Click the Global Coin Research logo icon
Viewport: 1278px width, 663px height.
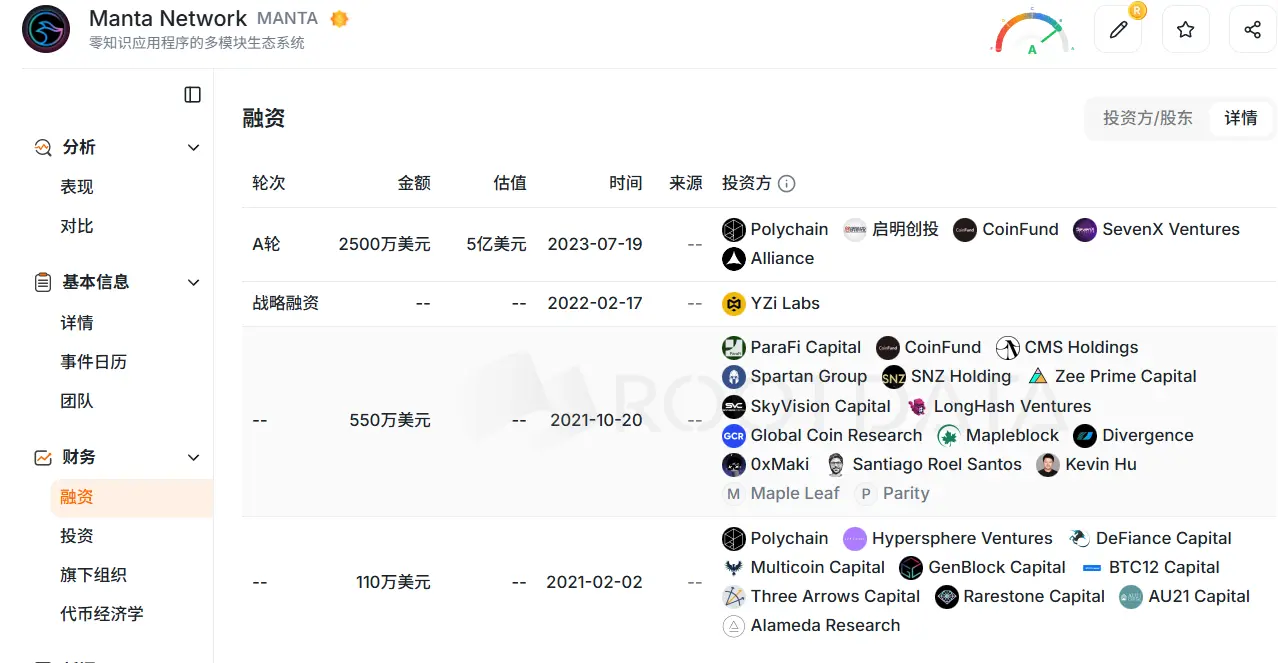point(734,435)
